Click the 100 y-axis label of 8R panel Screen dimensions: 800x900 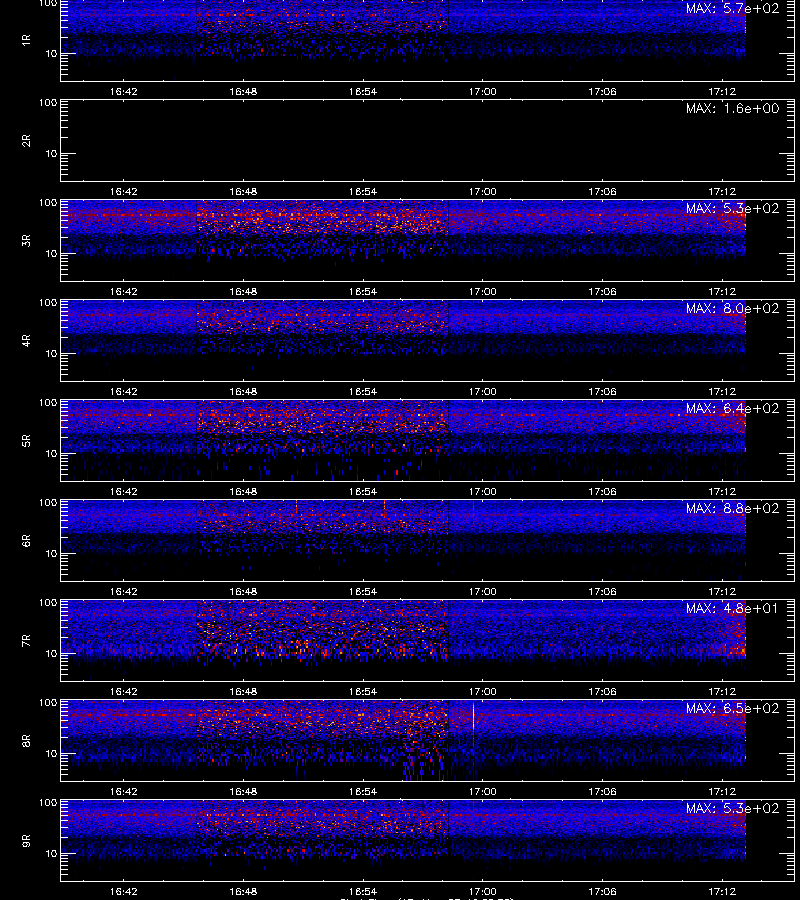(x=48, y=703)
